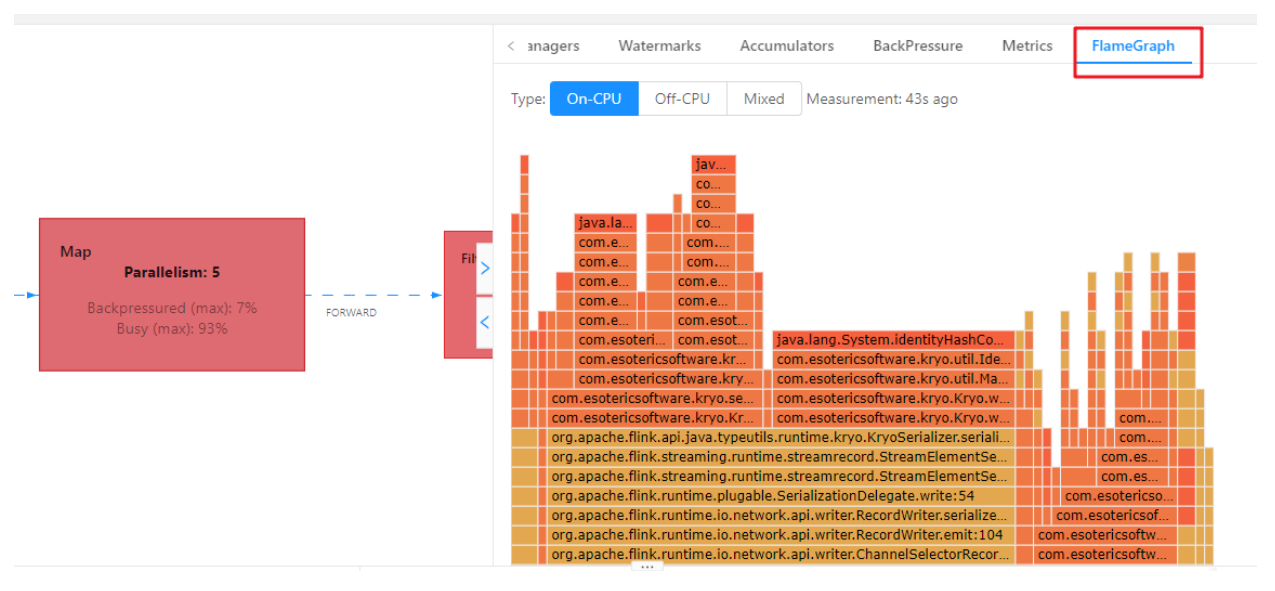The height and width of the screenshot is (591, 1275).
Task: Click the left chevron on the panel edge
Action: [x=485, y=322]
